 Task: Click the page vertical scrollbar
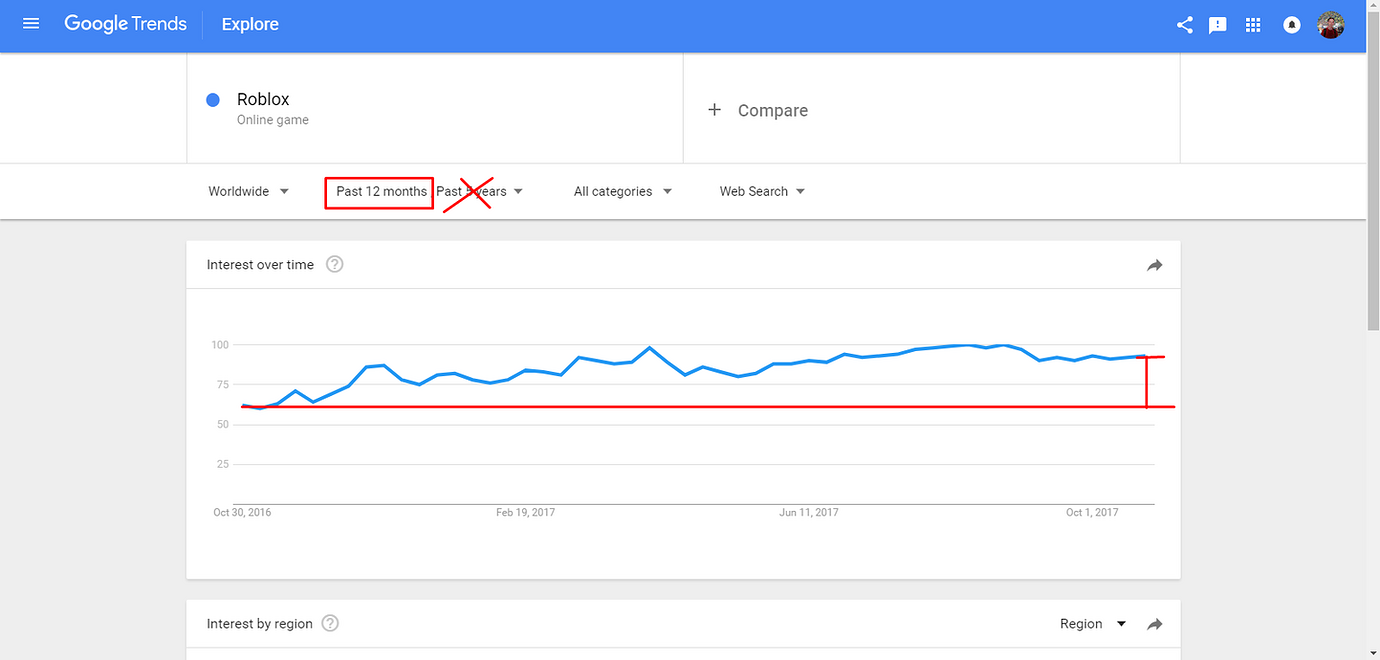1373,200
